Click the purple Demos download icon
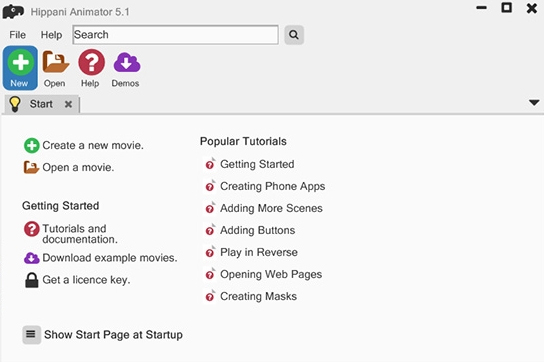Viewport: 544px width, 362px height. (127, 62)
